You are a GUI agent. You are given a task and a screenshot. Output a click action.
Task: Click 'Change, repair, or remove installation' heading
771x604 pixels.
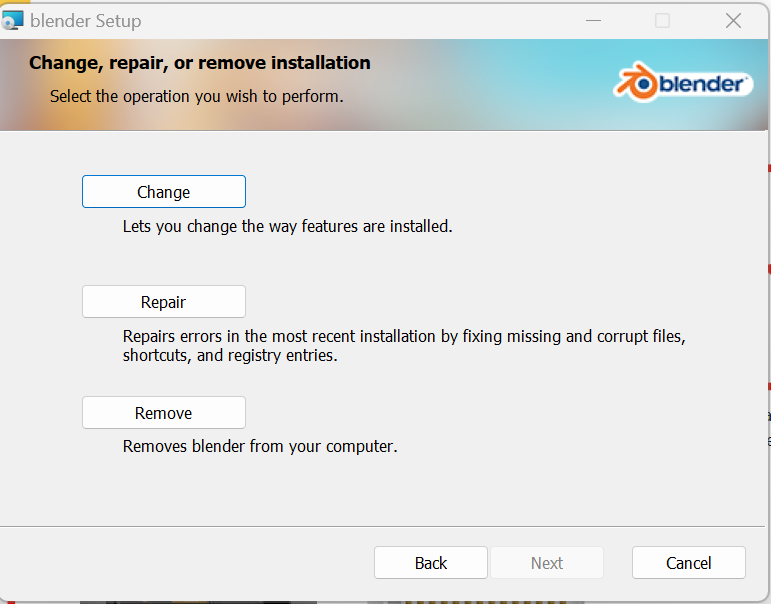[x=200, y=63]
